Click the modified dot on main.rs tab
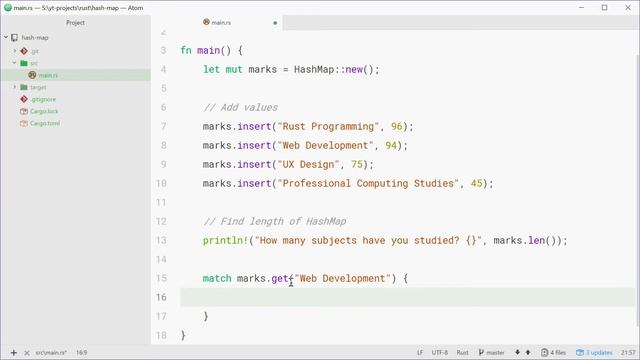This screenshot has height=360, width=640. tap(275, 23)
